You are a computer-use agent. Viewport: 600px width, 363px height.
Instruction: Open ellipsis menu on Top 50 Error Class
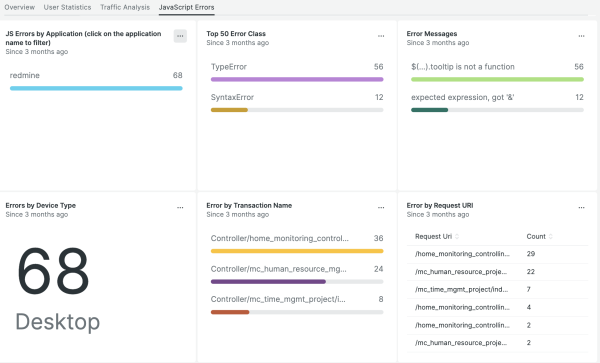click(381, 36)
